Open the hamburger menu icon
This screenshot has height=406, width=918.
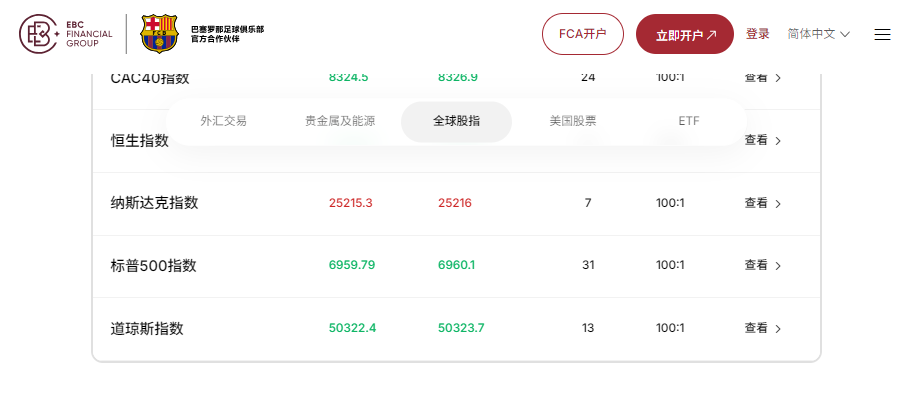tap(882, 35)
